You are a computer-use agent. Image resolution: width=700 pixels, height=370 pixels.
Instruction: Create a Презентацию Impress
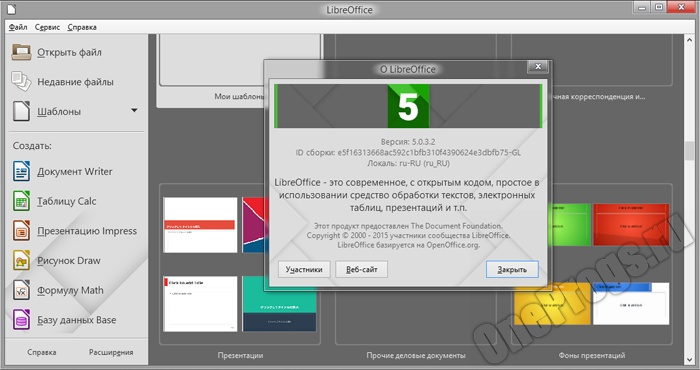click(87, 231)
